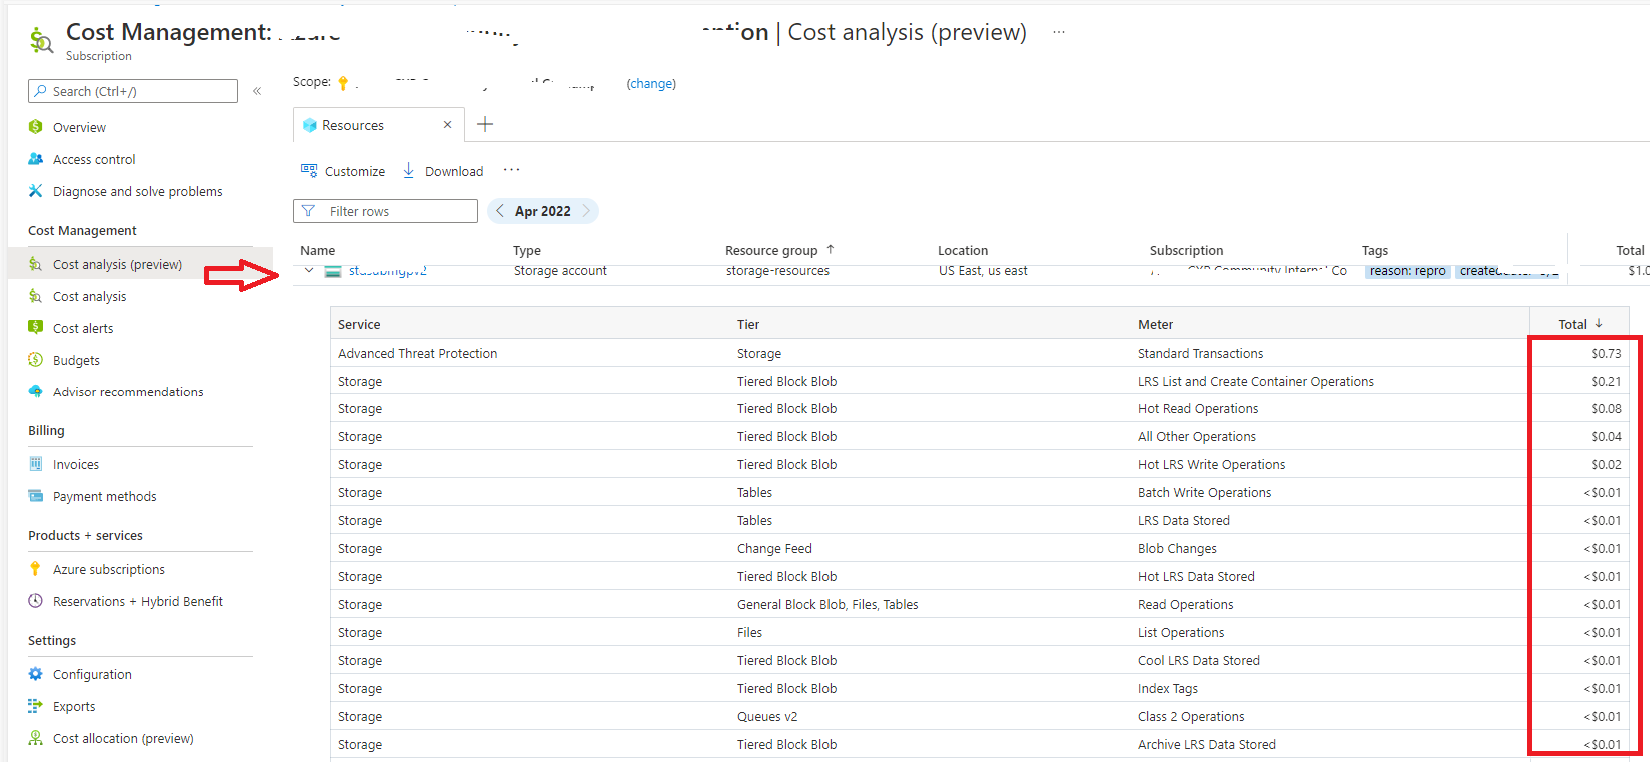This screenshot has height=762, width=1650.
Task: Click the 'reason: repro' tag
Action: tap(1407, 271)
